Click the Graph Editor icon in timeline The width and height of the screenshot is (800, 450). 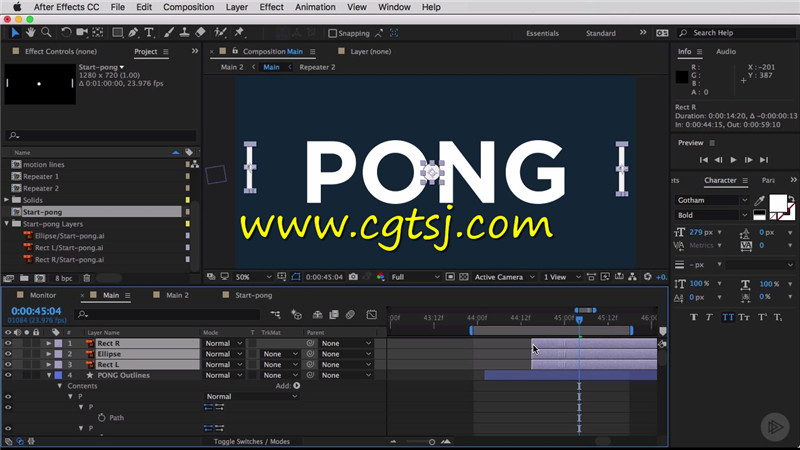[371, 314]
